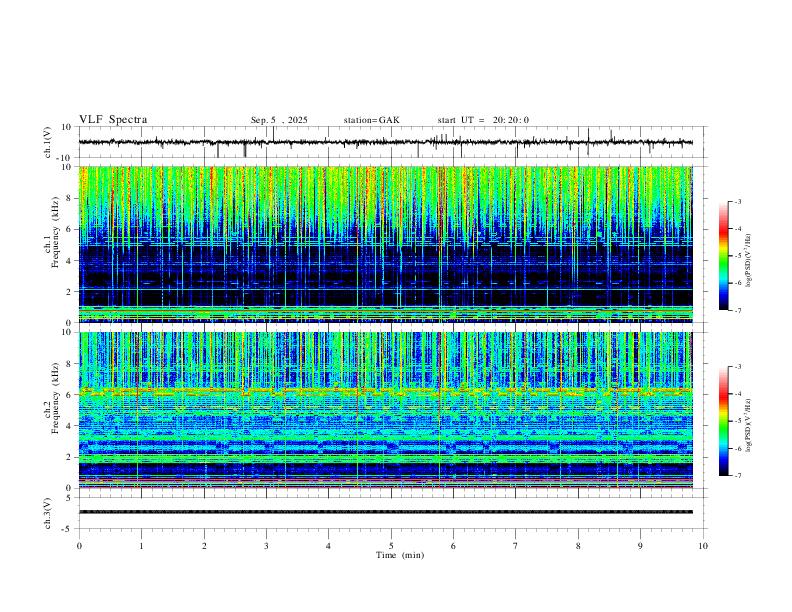This screenshot has height=612, width=792.
Task: Click the "6" kHz tick on ch.1 frequency axis
Action: coord(70,229)
